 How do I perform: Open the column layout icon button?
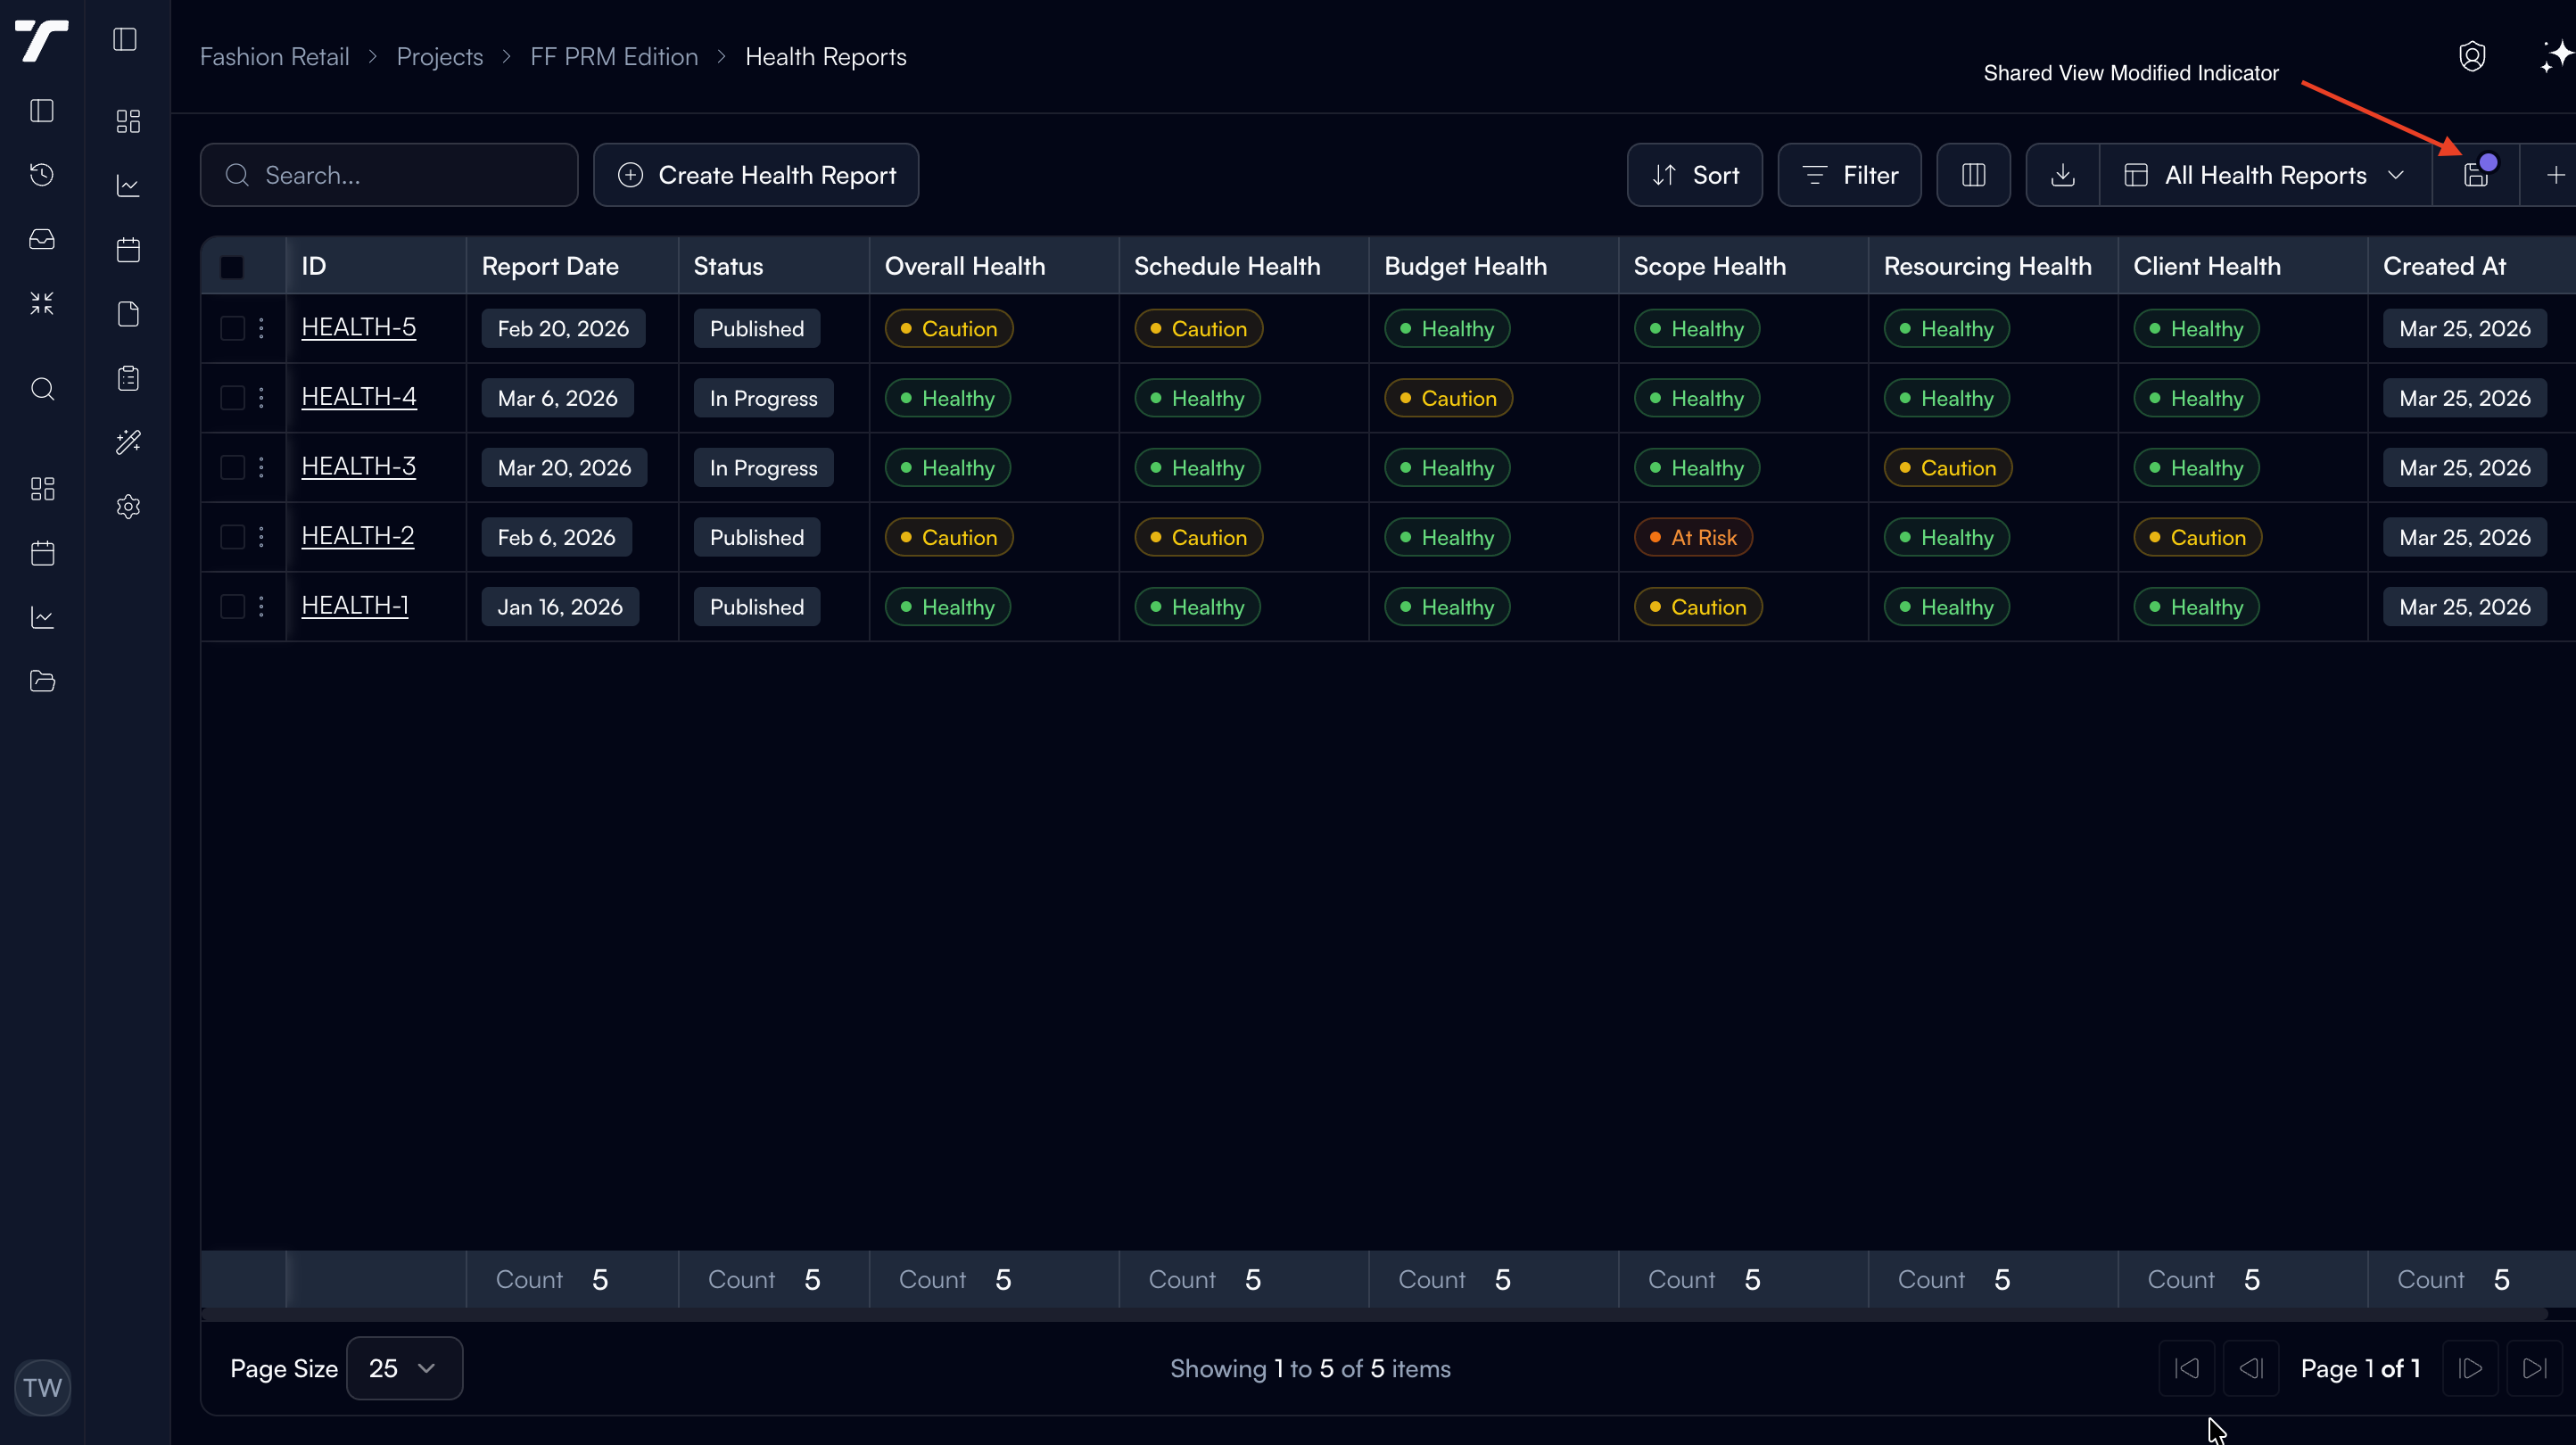pos(1973,175)
